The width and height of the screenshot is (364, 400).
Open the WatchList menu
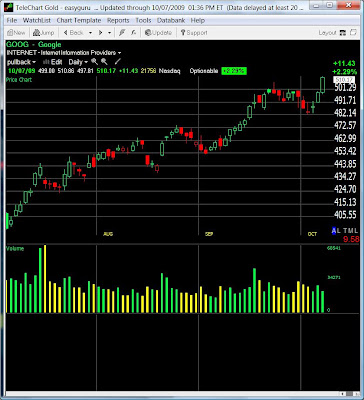click(37, 20)
